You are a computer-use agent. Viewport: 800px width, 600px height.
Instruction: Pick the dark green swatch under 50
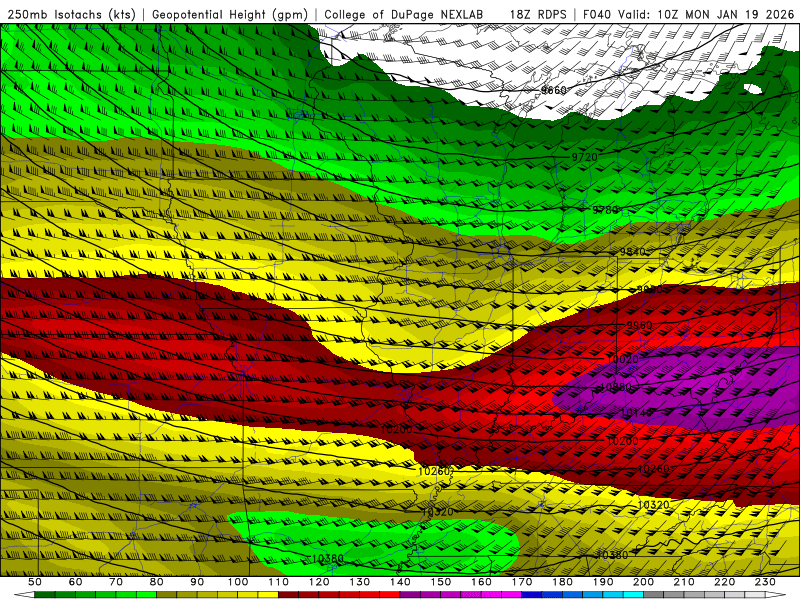coord(45,595)
